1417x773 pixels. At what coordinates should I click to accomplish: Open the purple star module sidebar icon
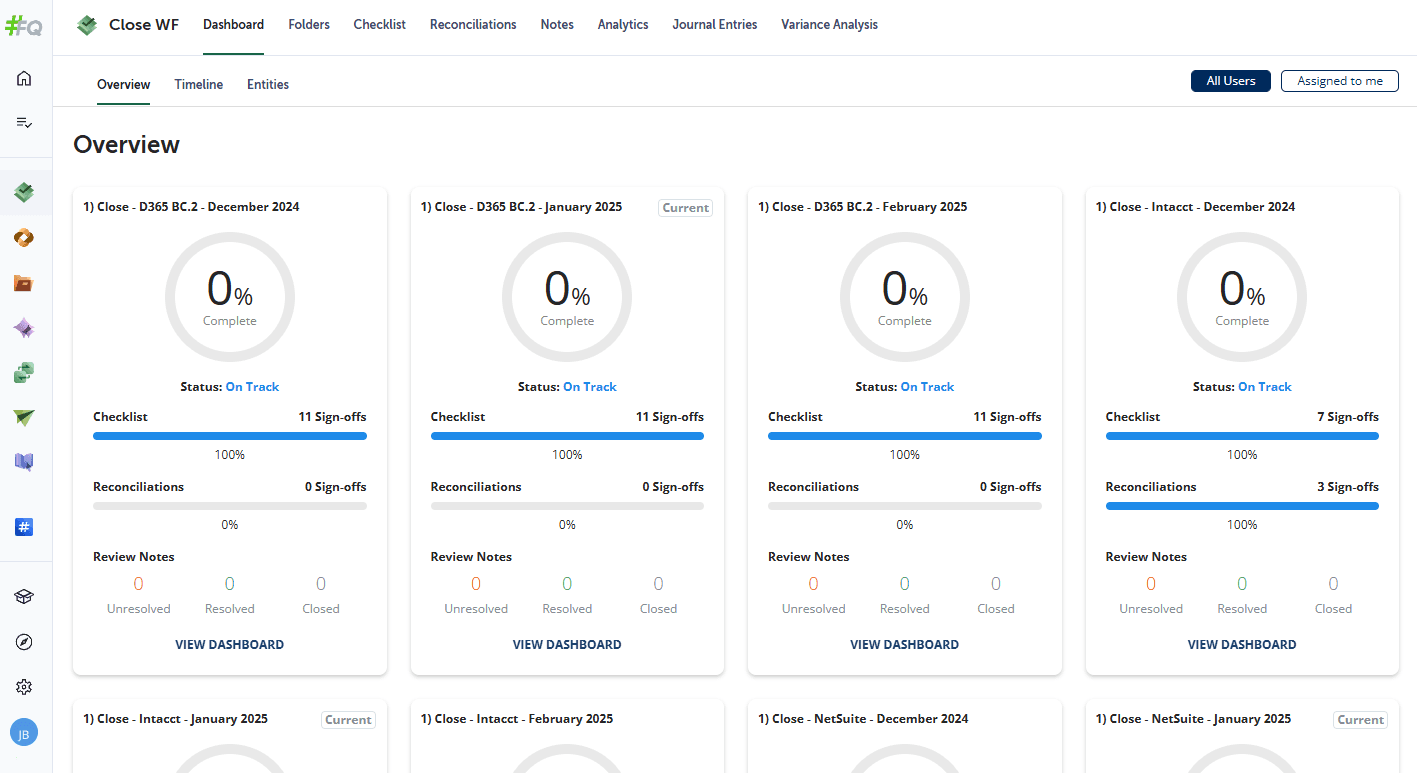[x=25, y=328]
